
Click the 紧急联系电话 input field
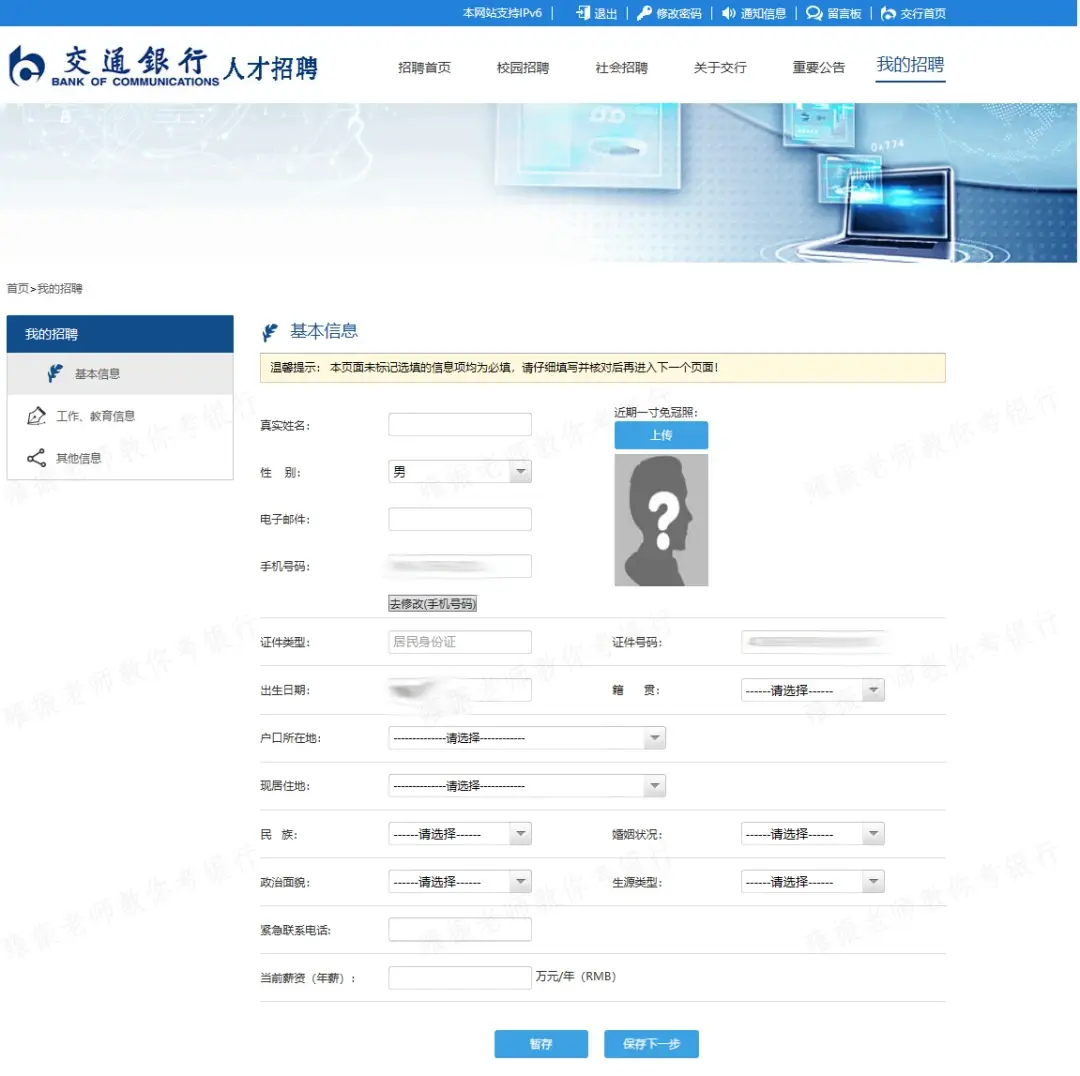click(459, 929)
